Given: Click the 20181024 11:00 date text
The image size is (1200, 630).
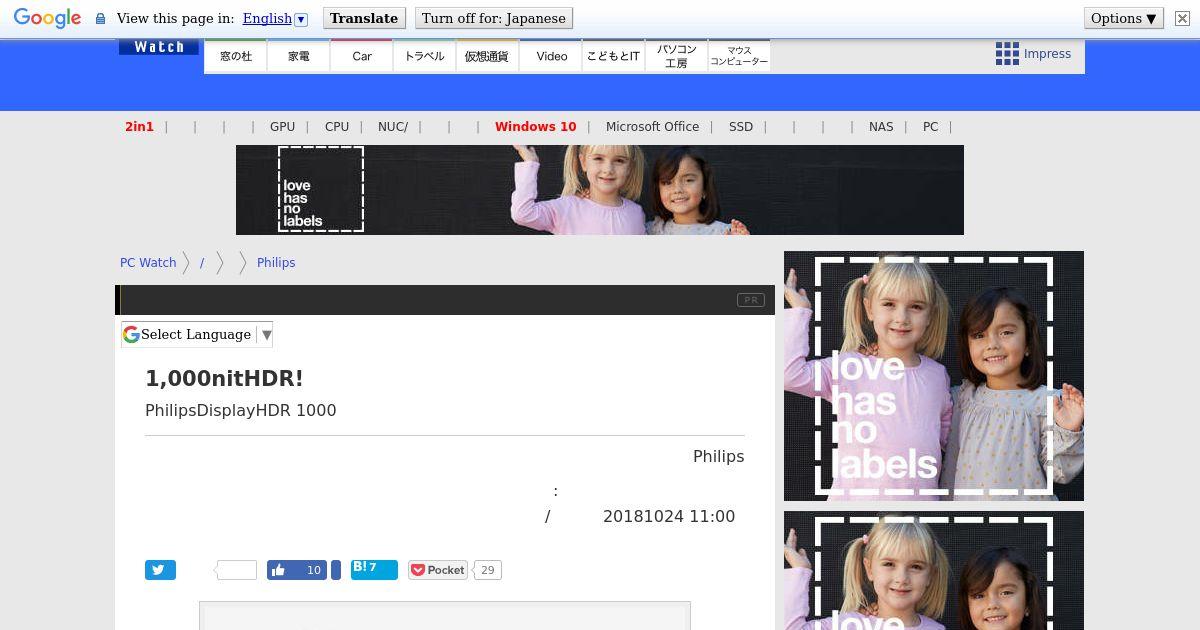Looking at the screenshot, I should [x=669, y=516].
